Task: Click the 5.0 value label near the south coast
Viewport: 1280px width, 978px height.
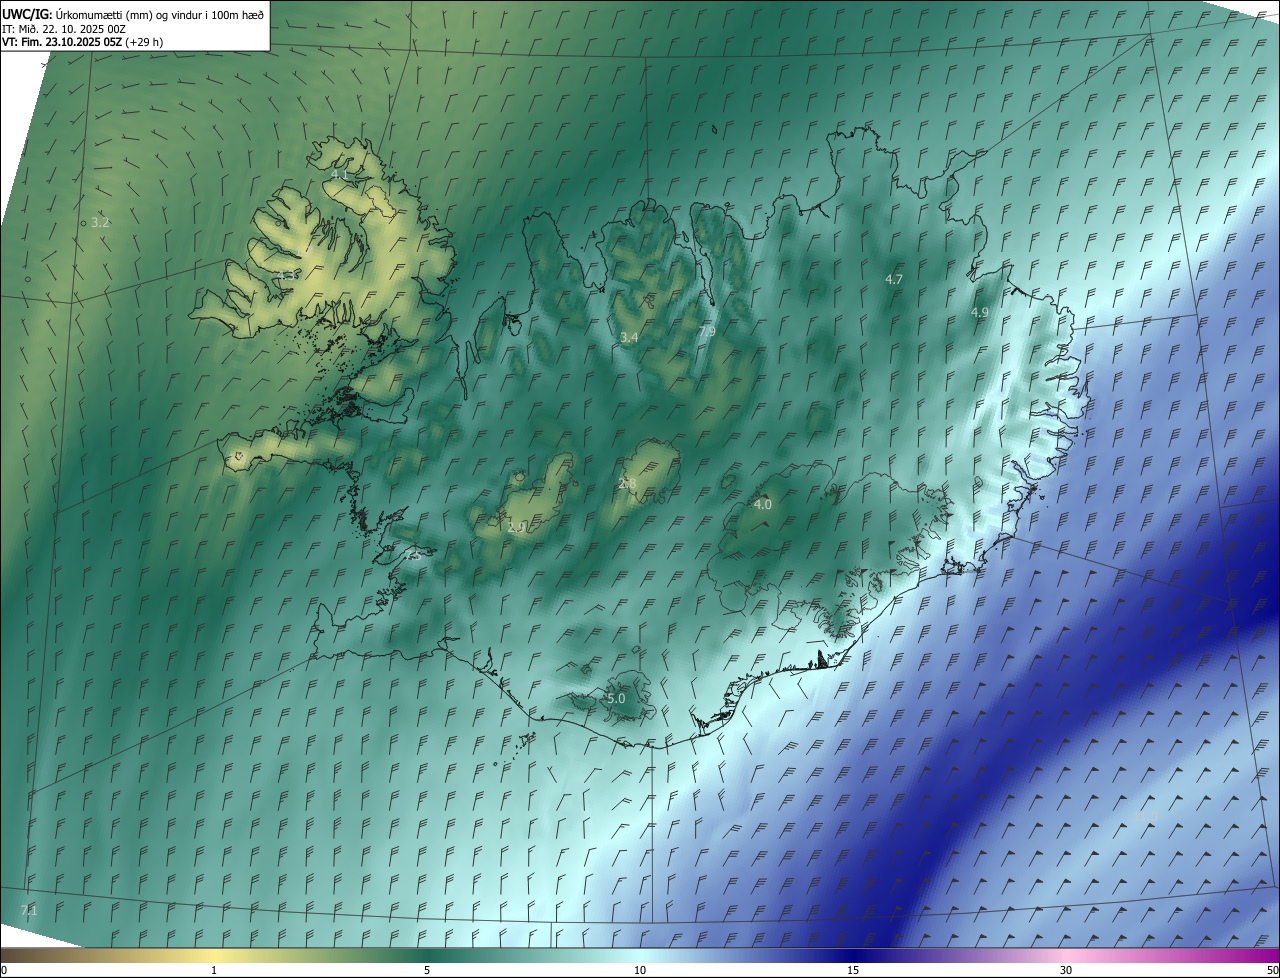Action: click(616, 698)
